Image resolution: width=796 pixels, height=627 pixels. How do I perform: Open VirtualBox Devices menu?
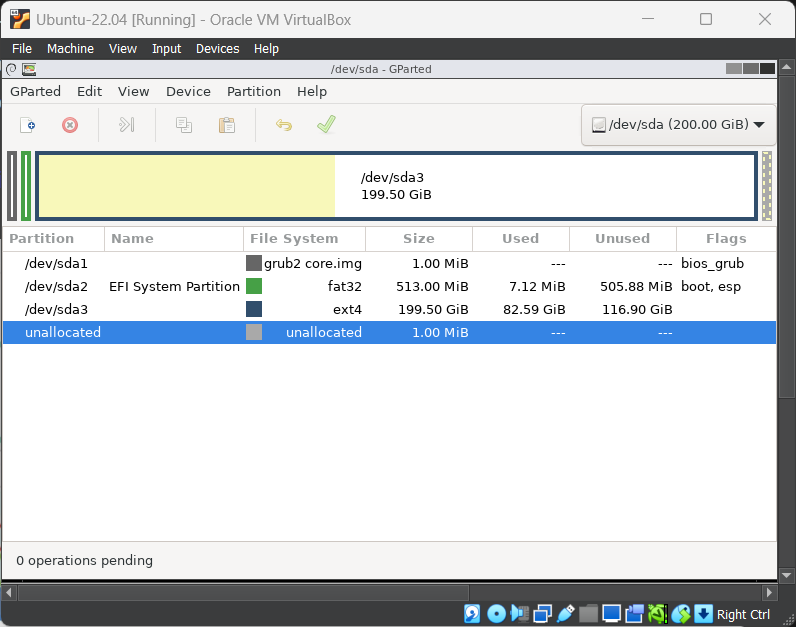[218, 49]
